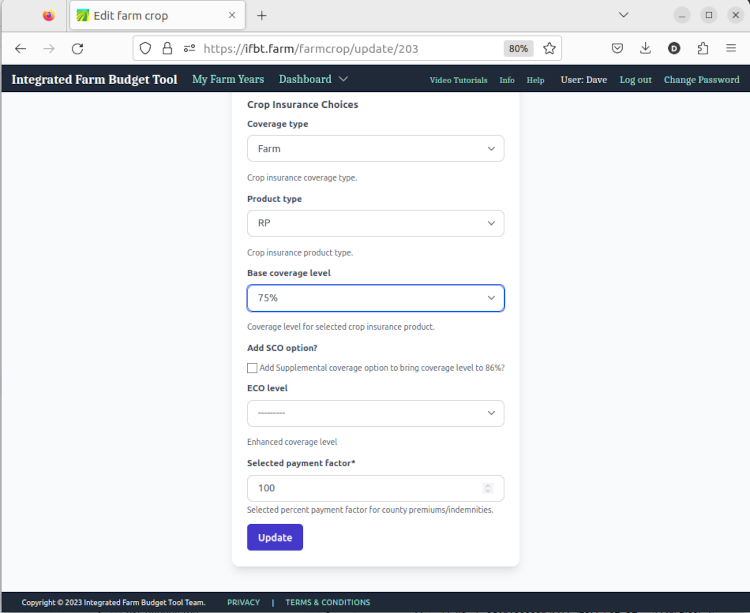Reload the page with the refresh icon
Viewport: 750px width, 613px height.
point(77,48)
